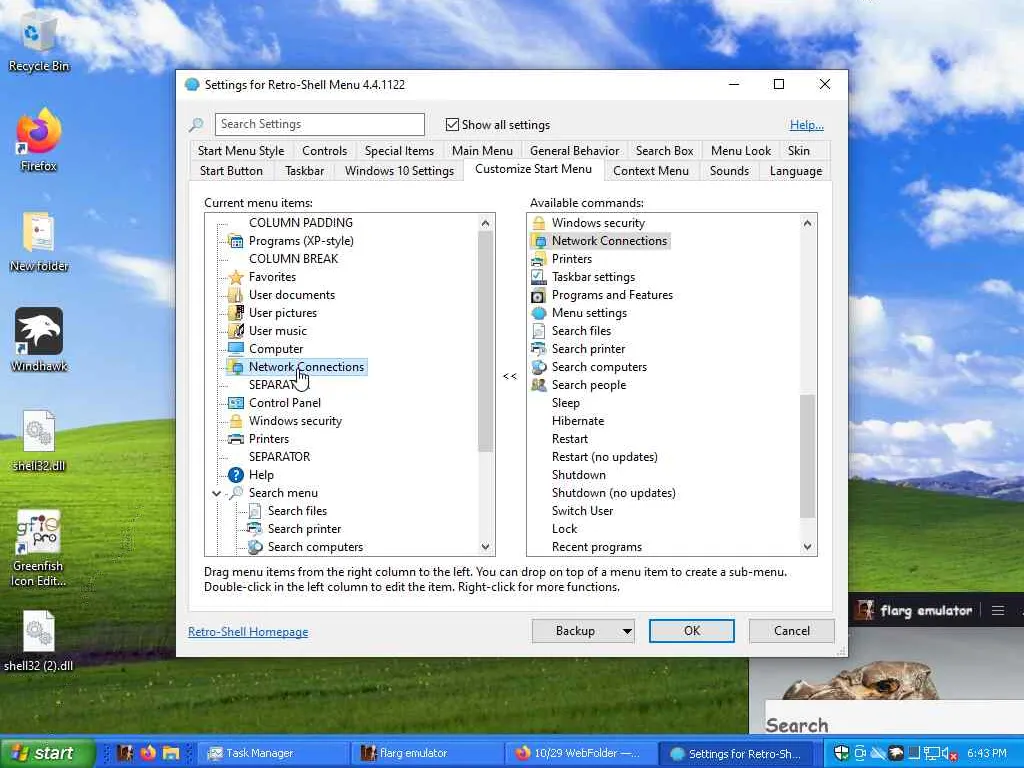Click the Taskbar settings icon in available commands

pos(539,277)
